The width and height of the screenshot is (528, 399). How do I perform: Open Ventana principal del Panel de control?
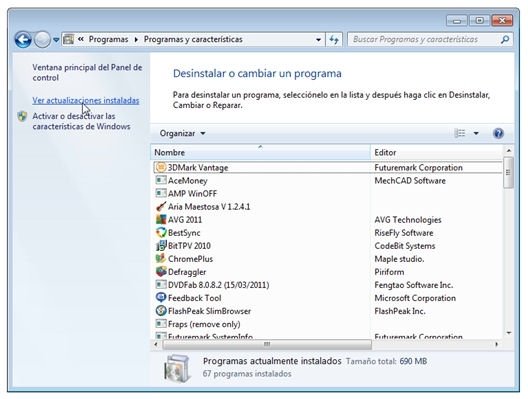click(x=87, y=72)
